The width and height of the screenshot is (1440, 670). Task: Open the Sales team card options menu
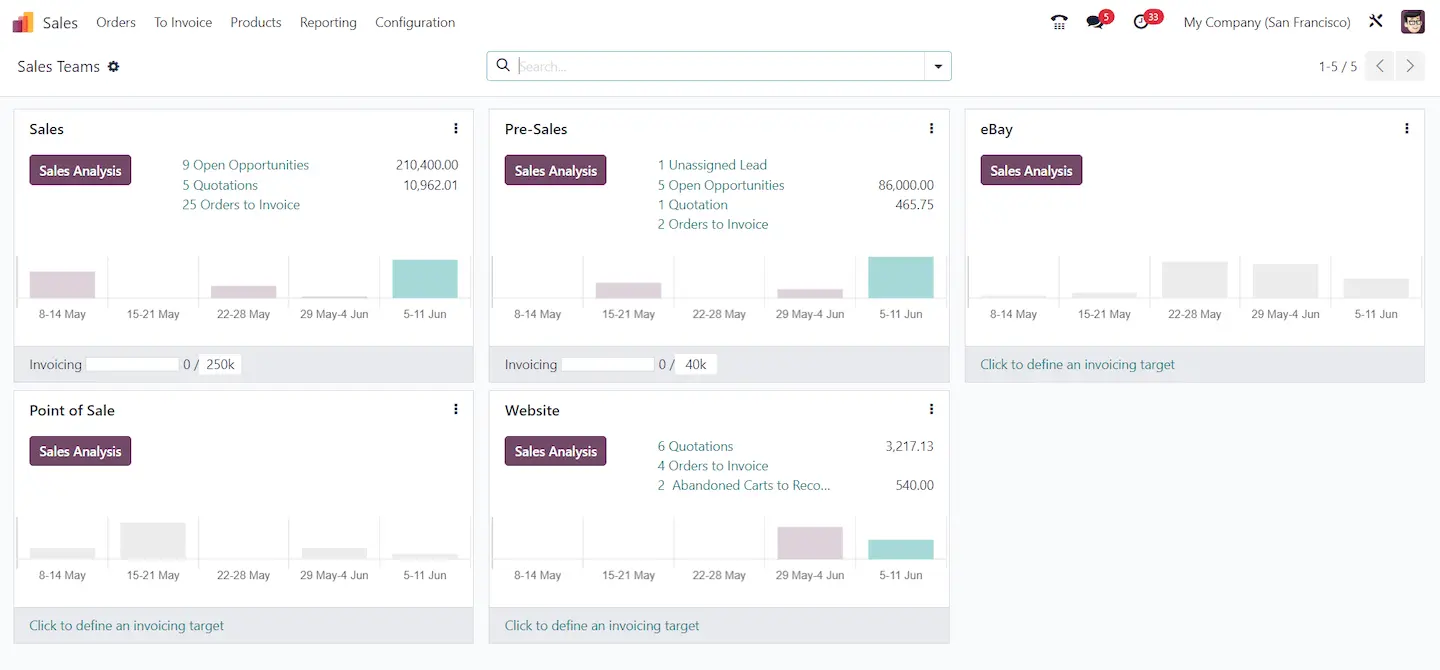[456, 129]
